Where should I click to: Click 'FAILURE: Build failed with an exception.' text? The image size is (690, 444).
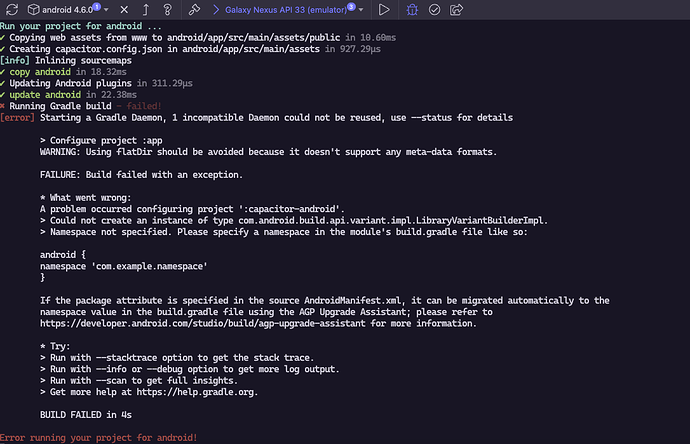141,175
